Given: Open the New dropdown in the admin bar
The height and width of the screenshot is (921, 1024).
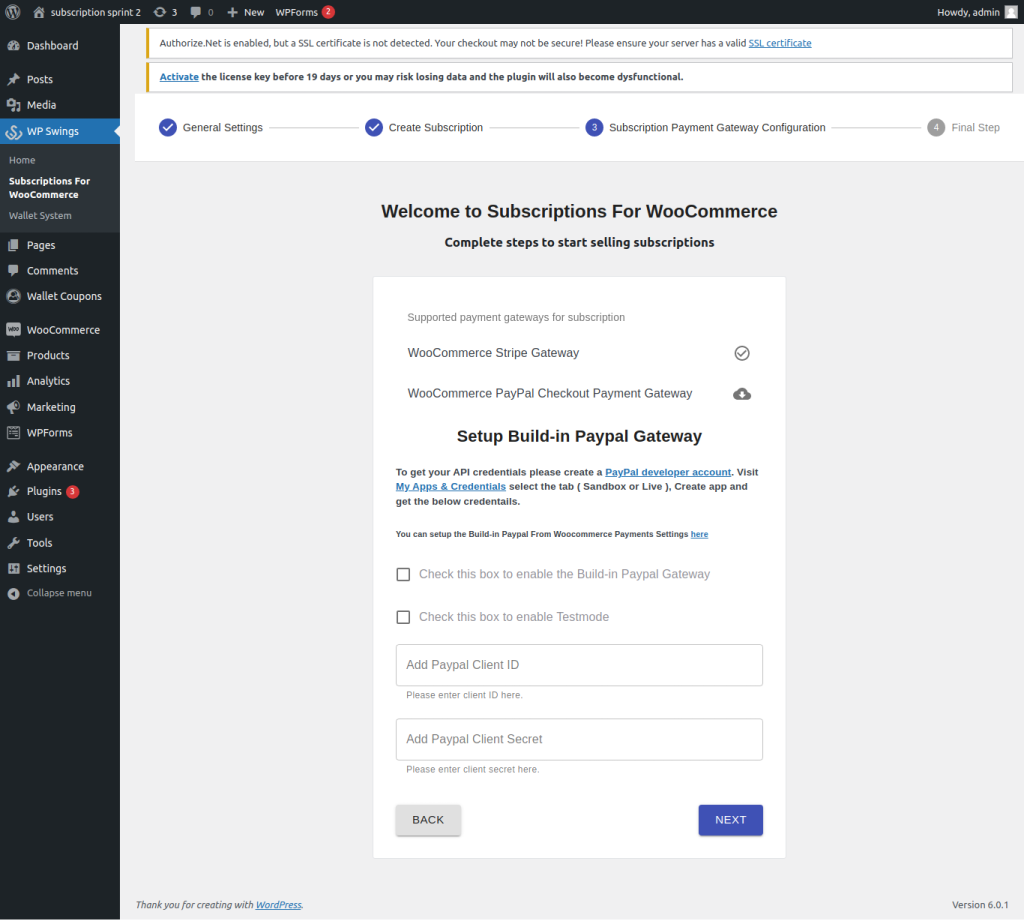Looking at the screenshot, I should 243,12.
